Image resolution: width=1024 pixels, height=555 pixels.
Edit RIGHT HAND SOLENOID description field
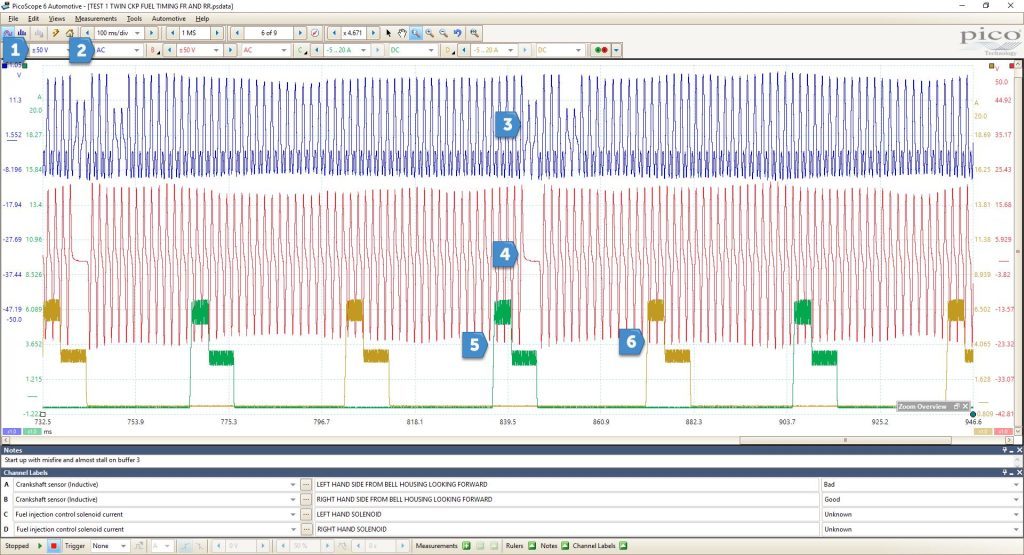(x=566, y=530)
